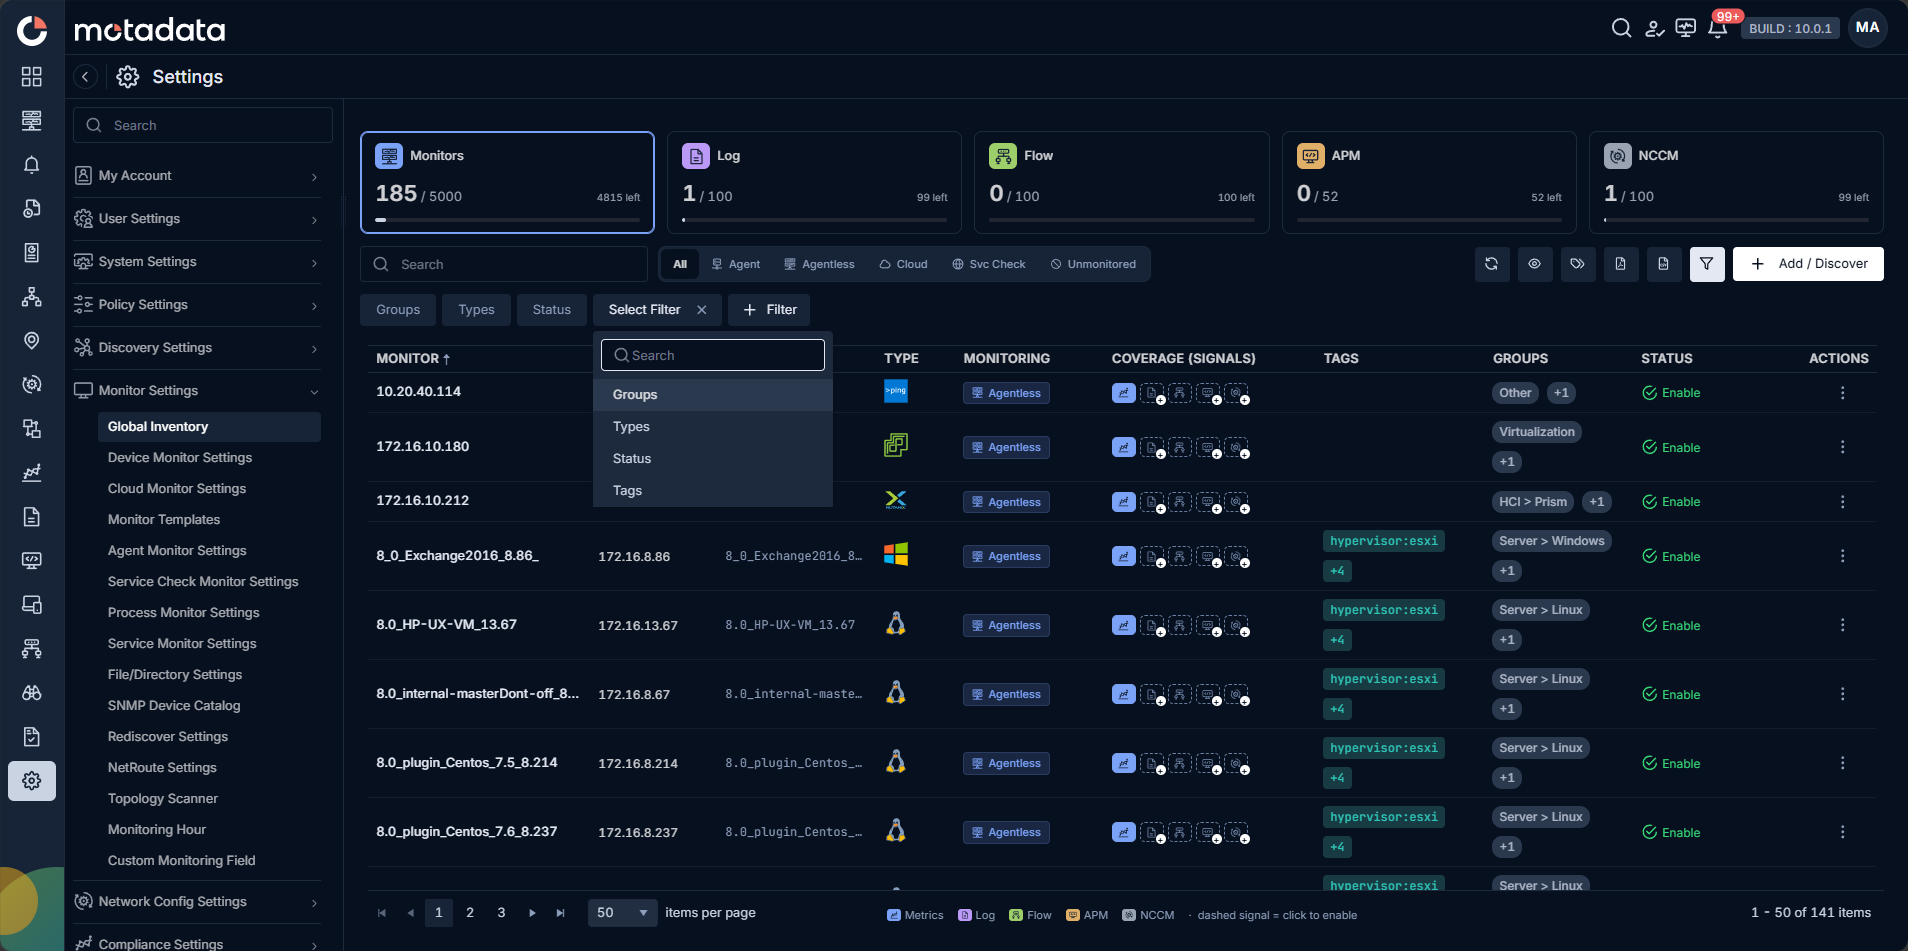
Task: Expand My Account settings section
Action: click(x=197, y=176)
